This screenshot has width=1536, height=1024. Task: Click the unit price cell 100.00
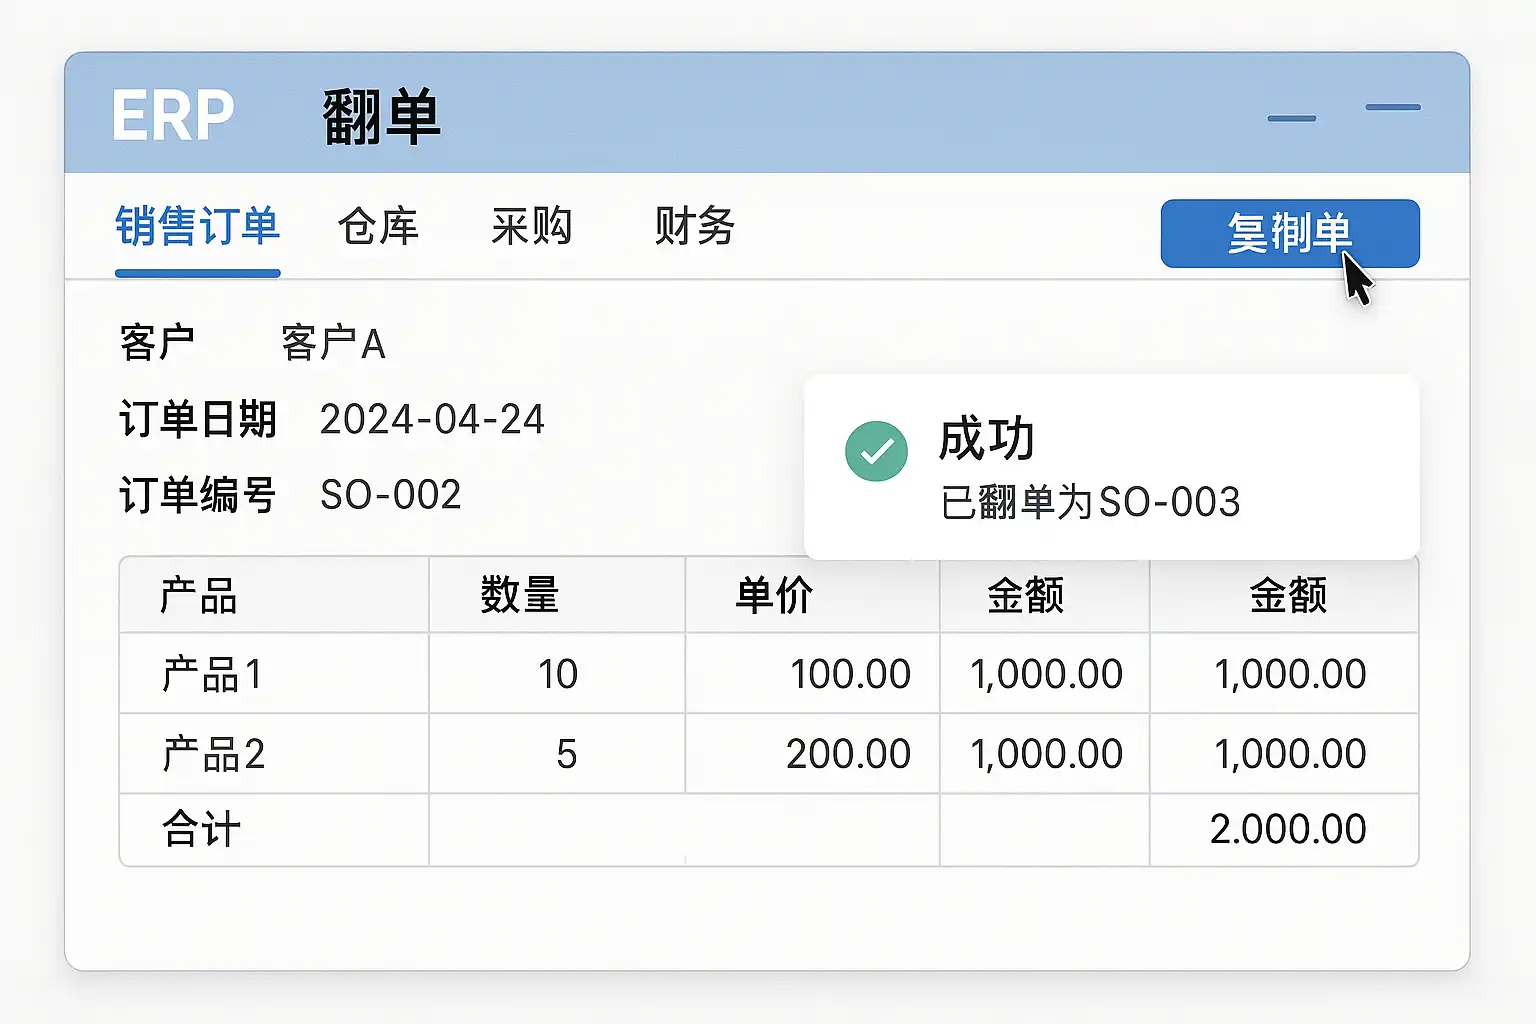point(850,675)
